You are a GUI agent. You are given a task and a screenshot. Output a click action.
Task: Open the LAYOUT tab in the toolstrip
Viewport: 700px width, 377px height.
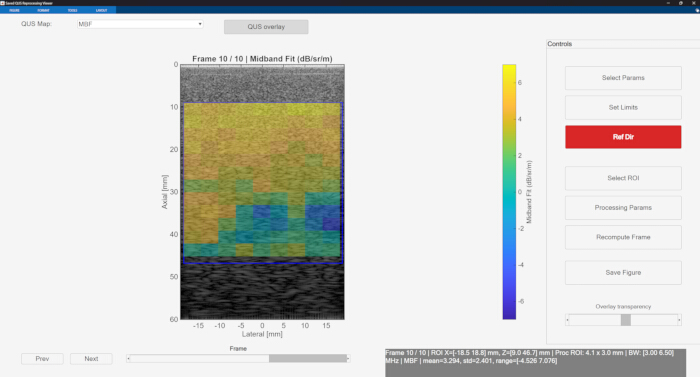pyautogui.click(x=101, y=10)
